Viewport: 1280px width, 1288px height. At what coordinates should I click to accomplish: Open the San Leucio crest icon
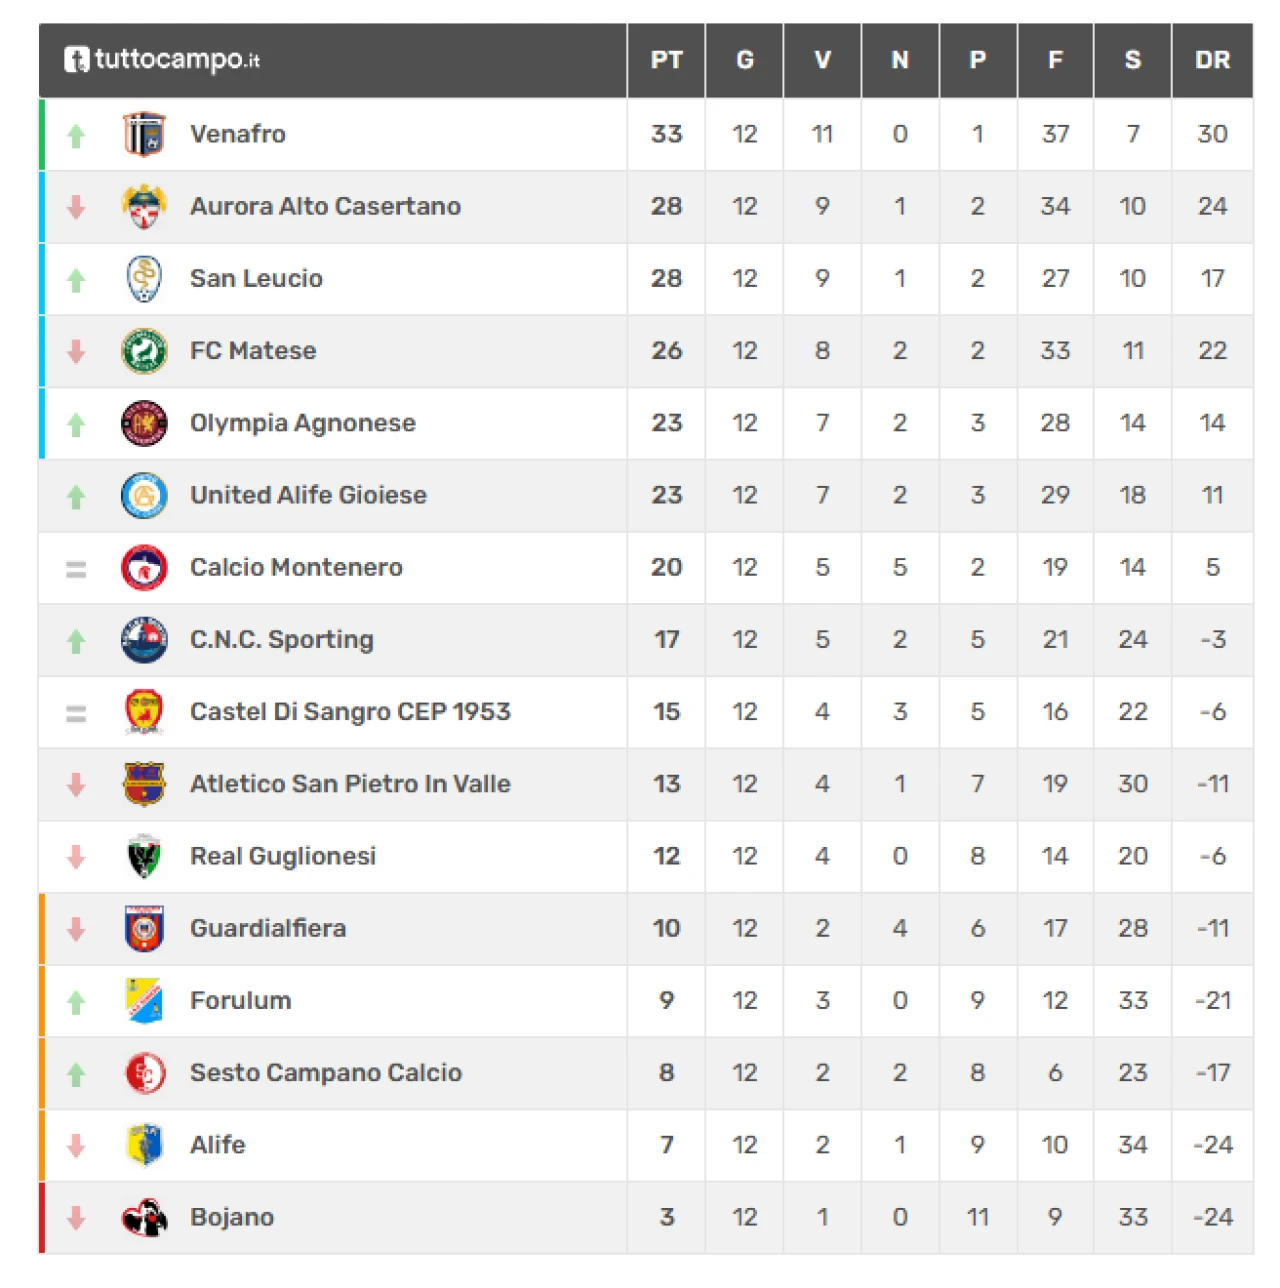pyautogui.click(x=144, y=279)
